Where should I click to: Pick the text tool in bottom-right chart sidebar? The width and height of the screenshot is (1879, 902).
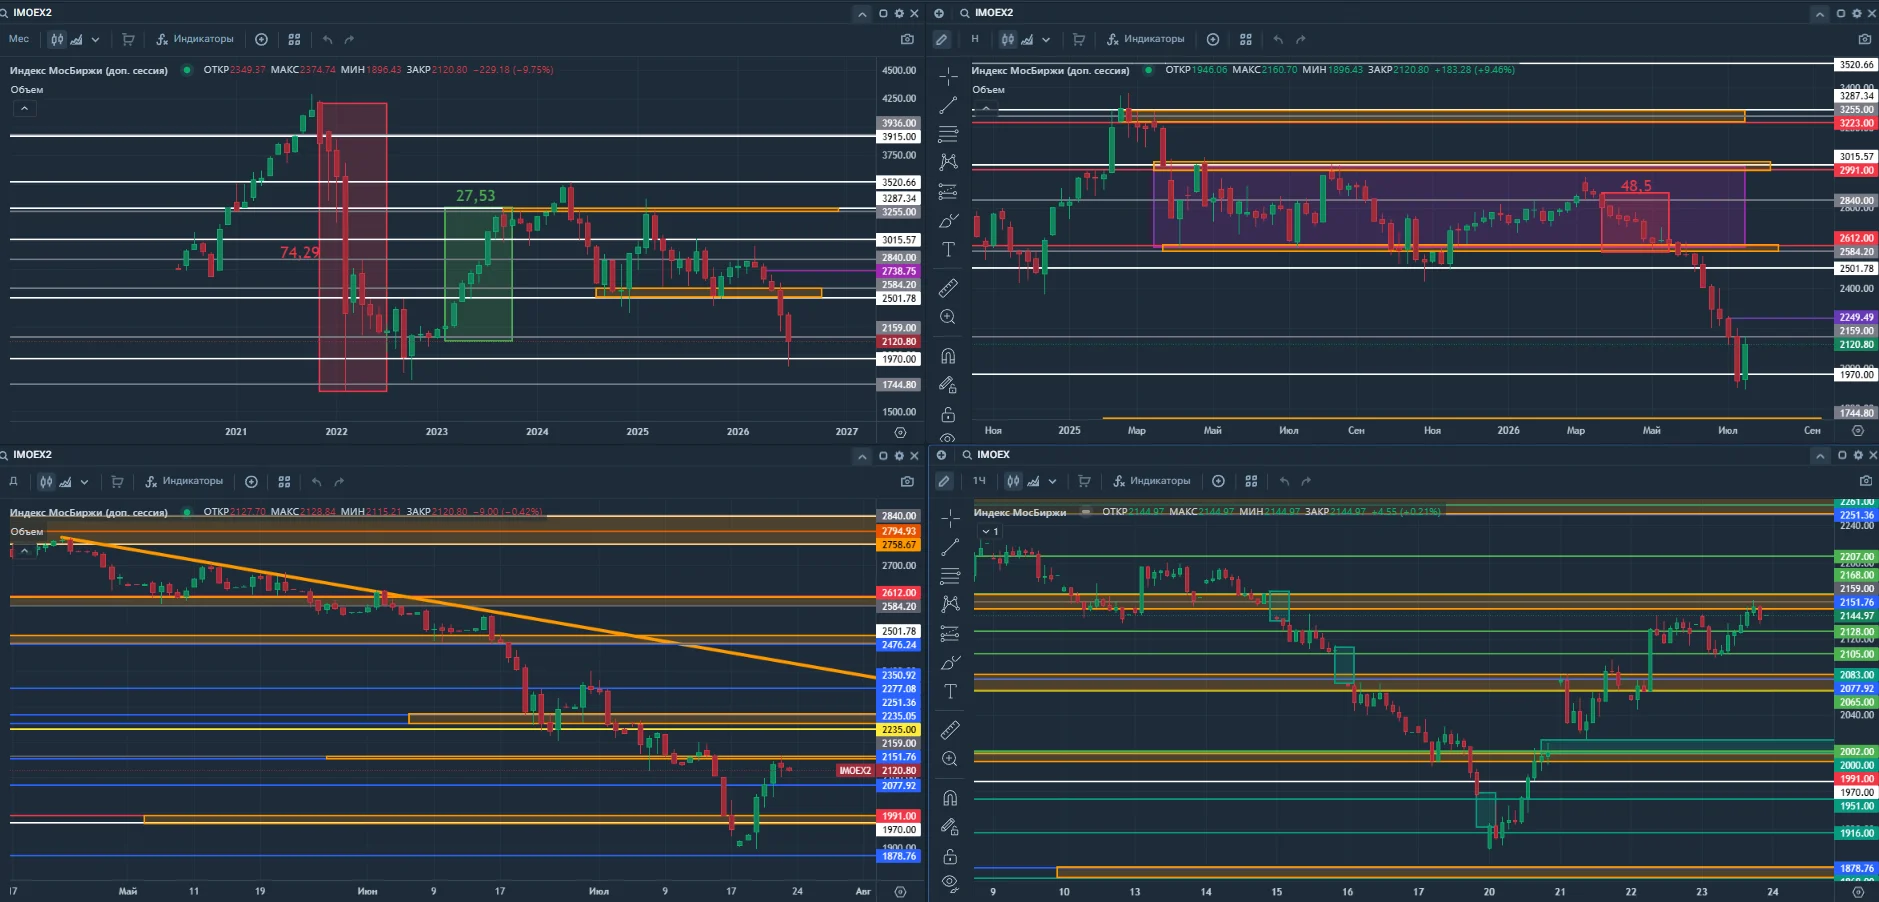950,692
